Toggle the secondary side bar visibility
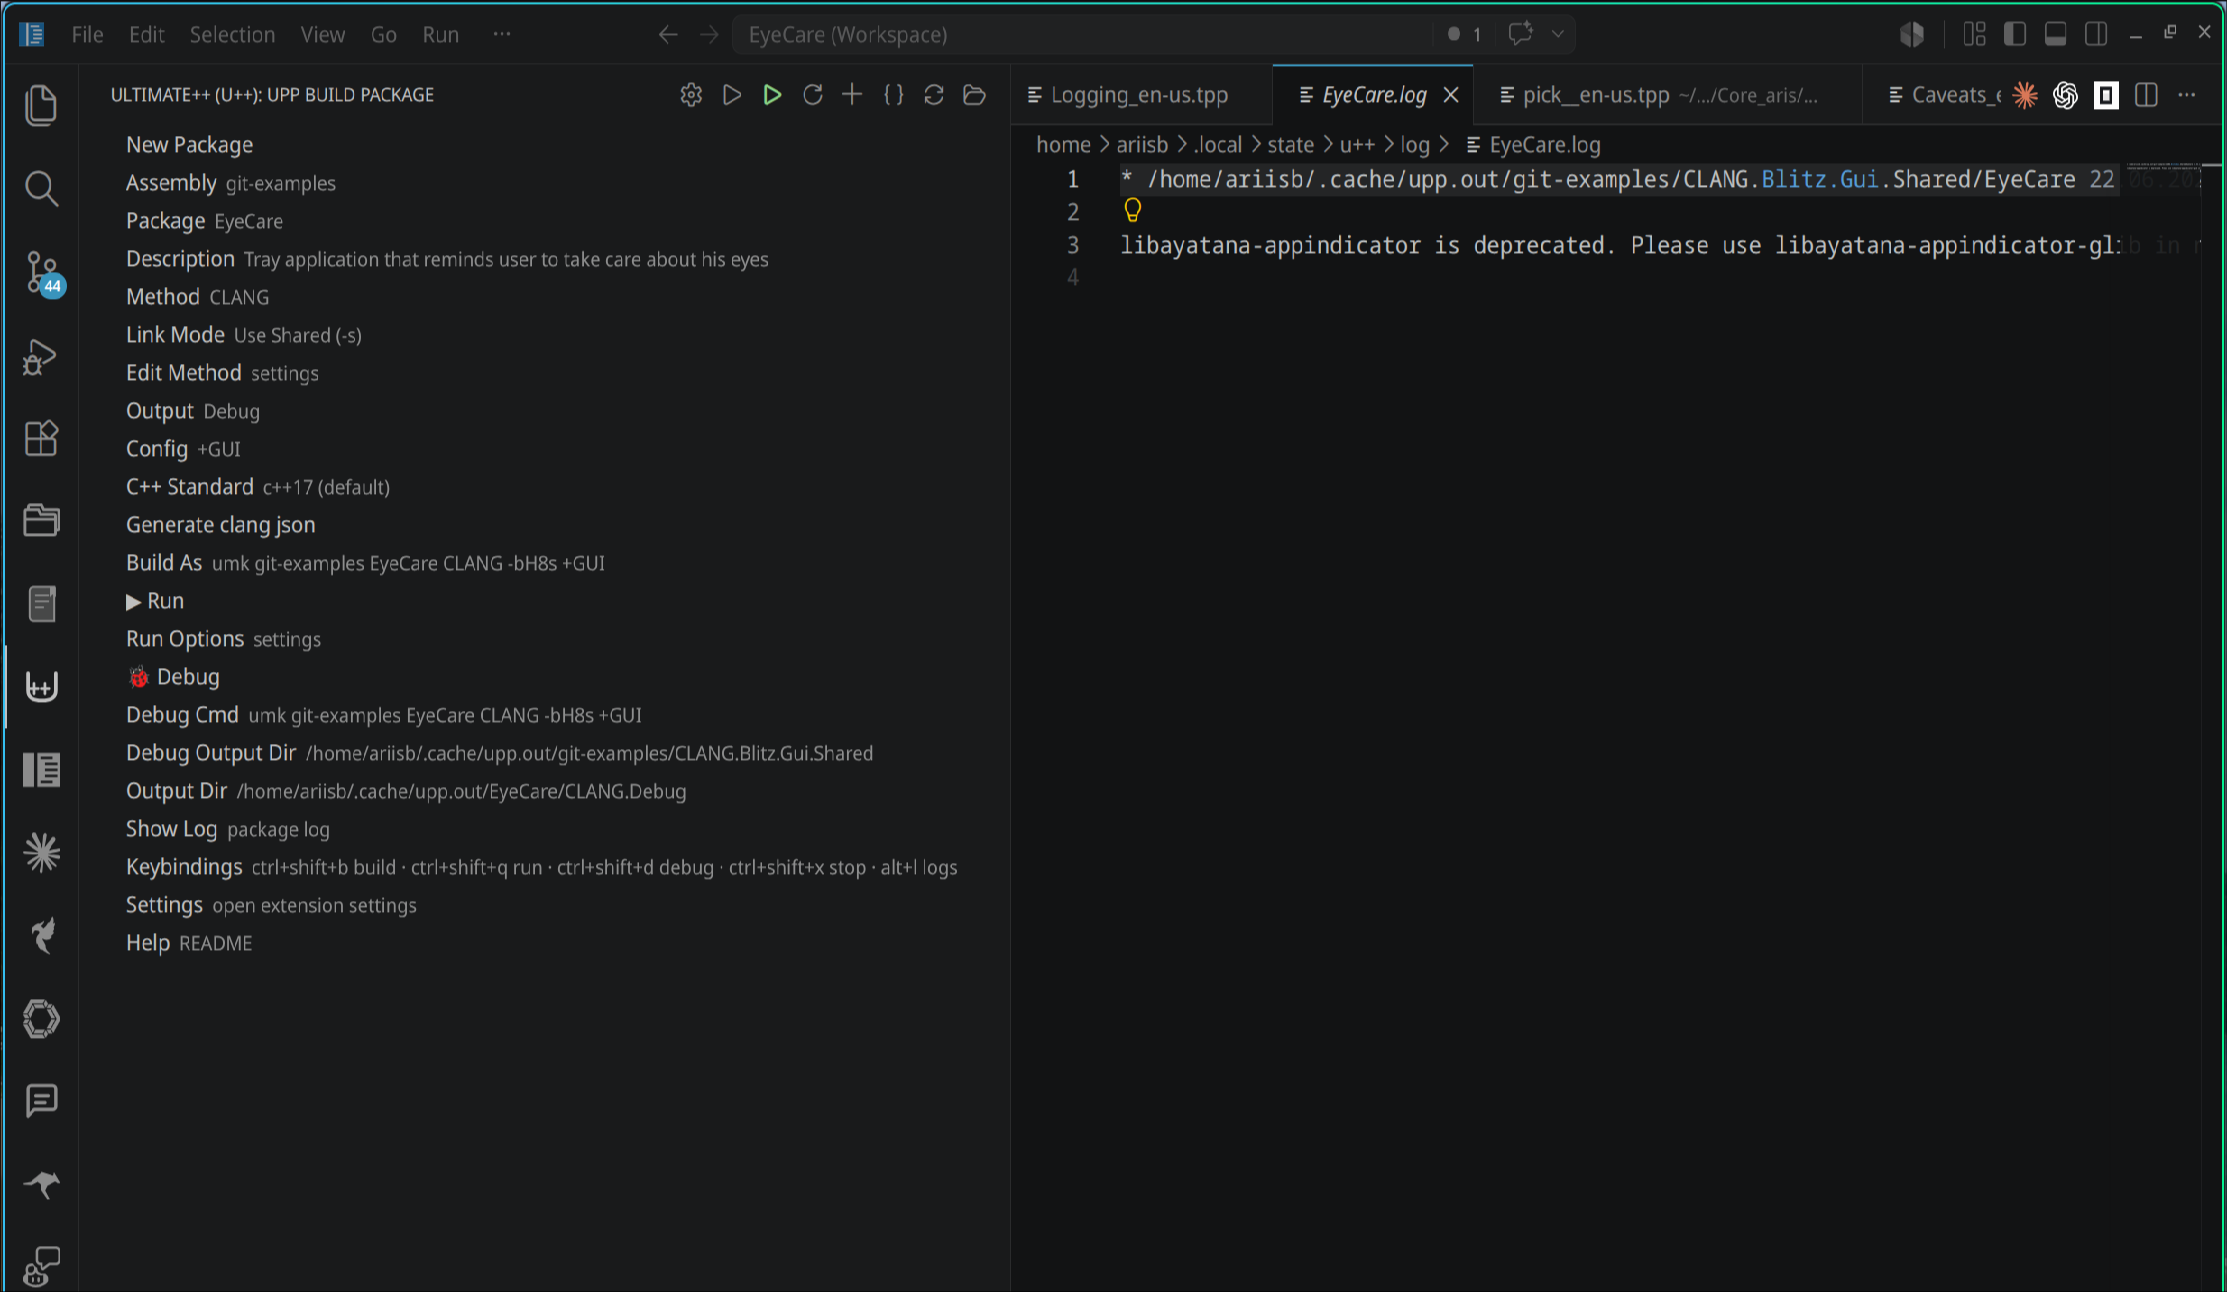2227x1292 pixels. [x=2096, y=34]
